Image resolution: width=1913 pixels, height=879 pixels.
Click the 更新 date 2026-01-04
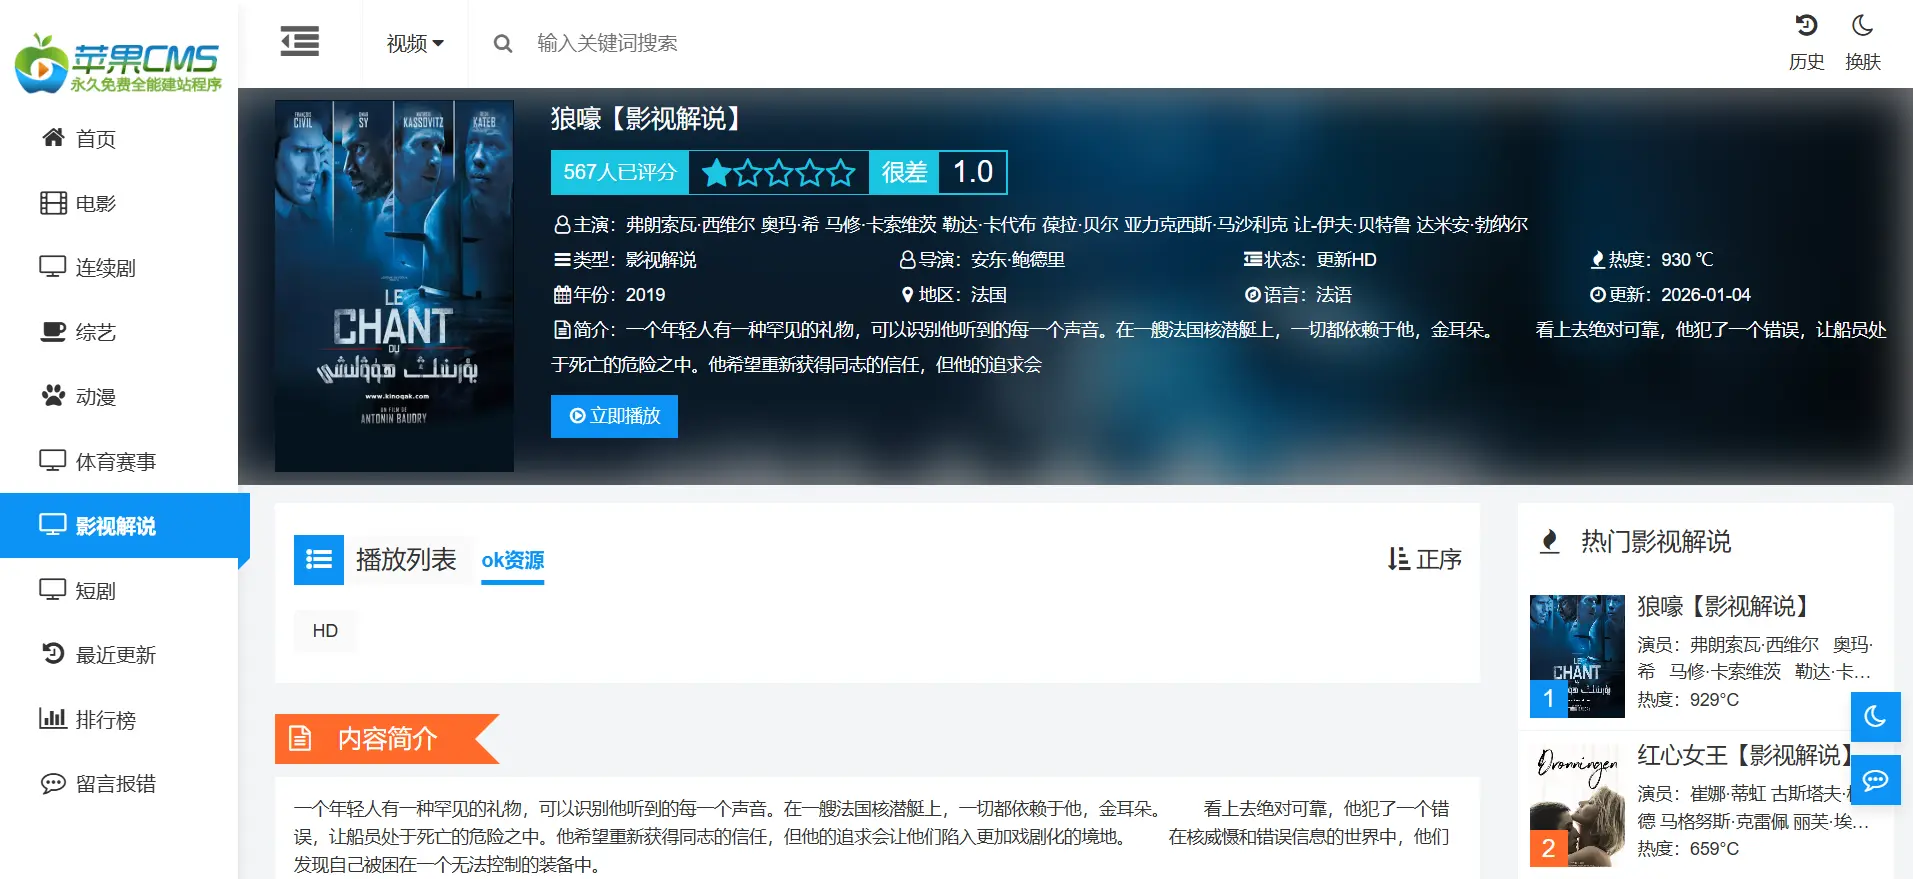(1706, 295)
